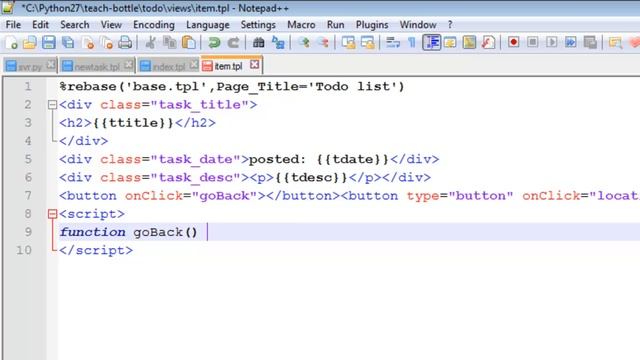640x360 pixels.
Task: Open the Plugins menu
Action: (x=372, y=25)
